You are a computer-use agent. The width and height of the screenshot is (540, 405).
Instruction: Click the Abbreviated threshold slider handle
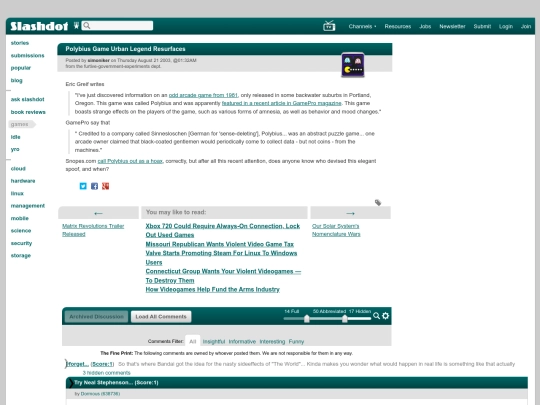[344, 319]
